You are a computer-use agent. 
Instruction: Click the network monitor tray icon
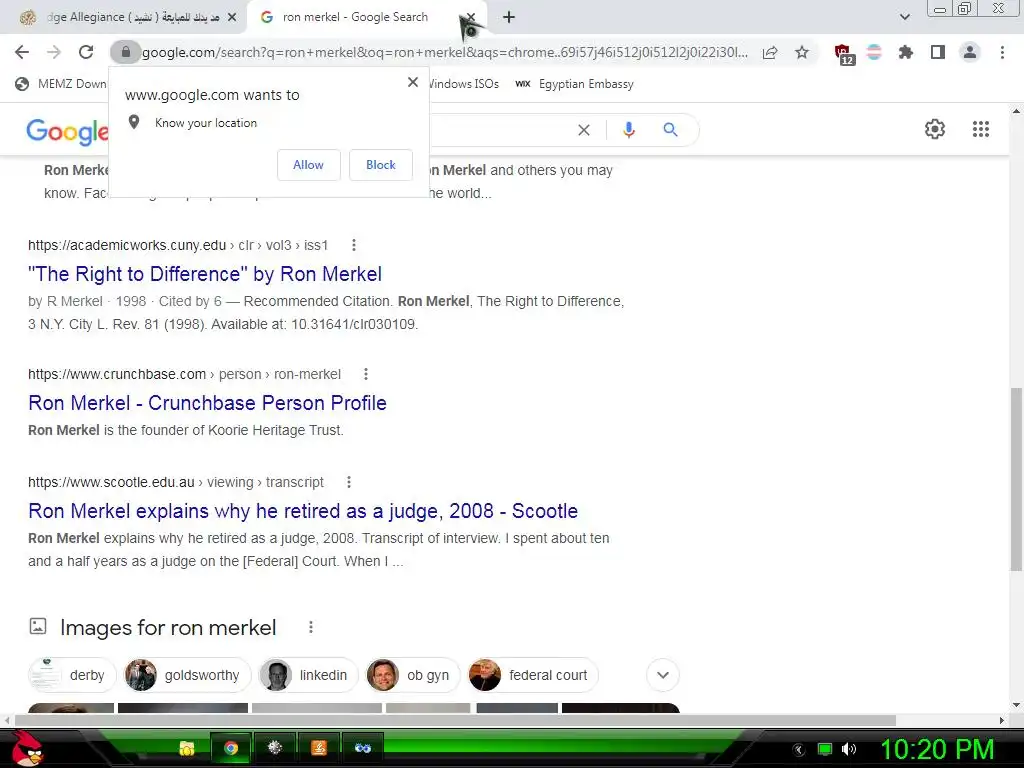825,749
